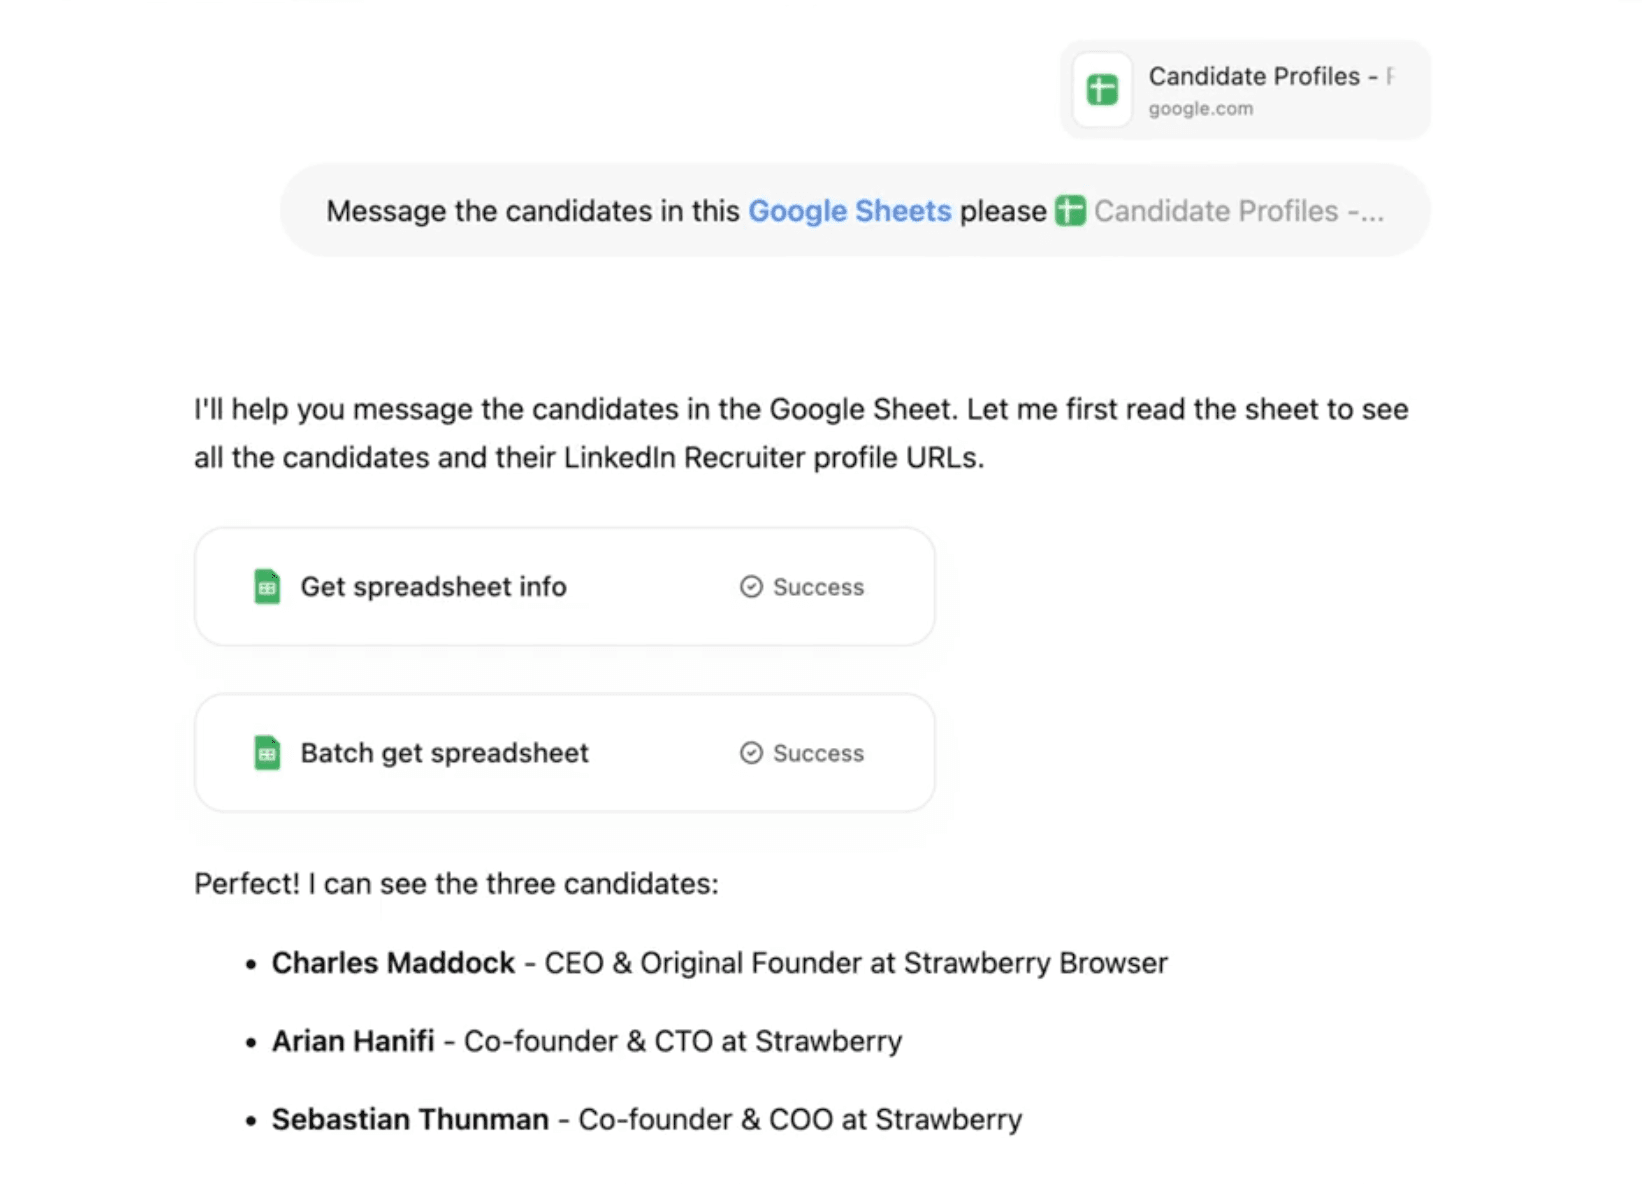Click the "Perfect! I can see" response line

(456, 884)
